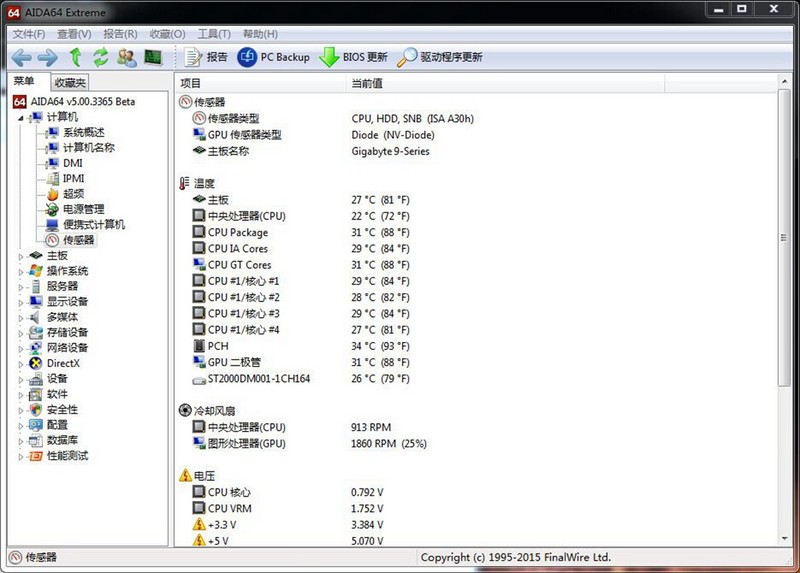The height and width of the screenshot is (573, 800).
Task: Expand the 网络设备 tree node
Action: coord(21,348)
